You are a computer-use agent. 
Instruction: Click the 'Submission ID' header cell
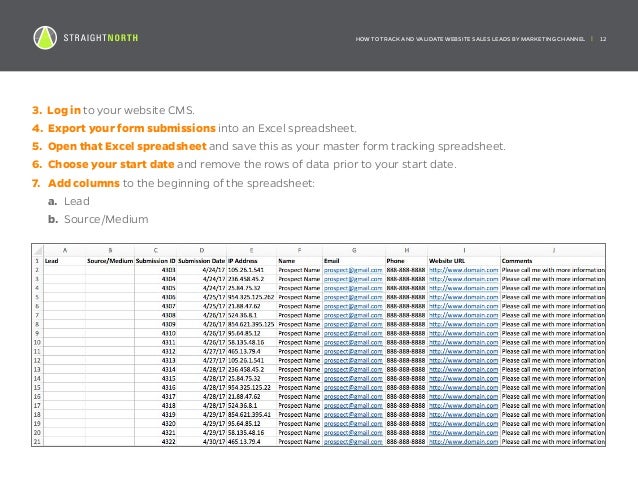click(x=155, y=261)
